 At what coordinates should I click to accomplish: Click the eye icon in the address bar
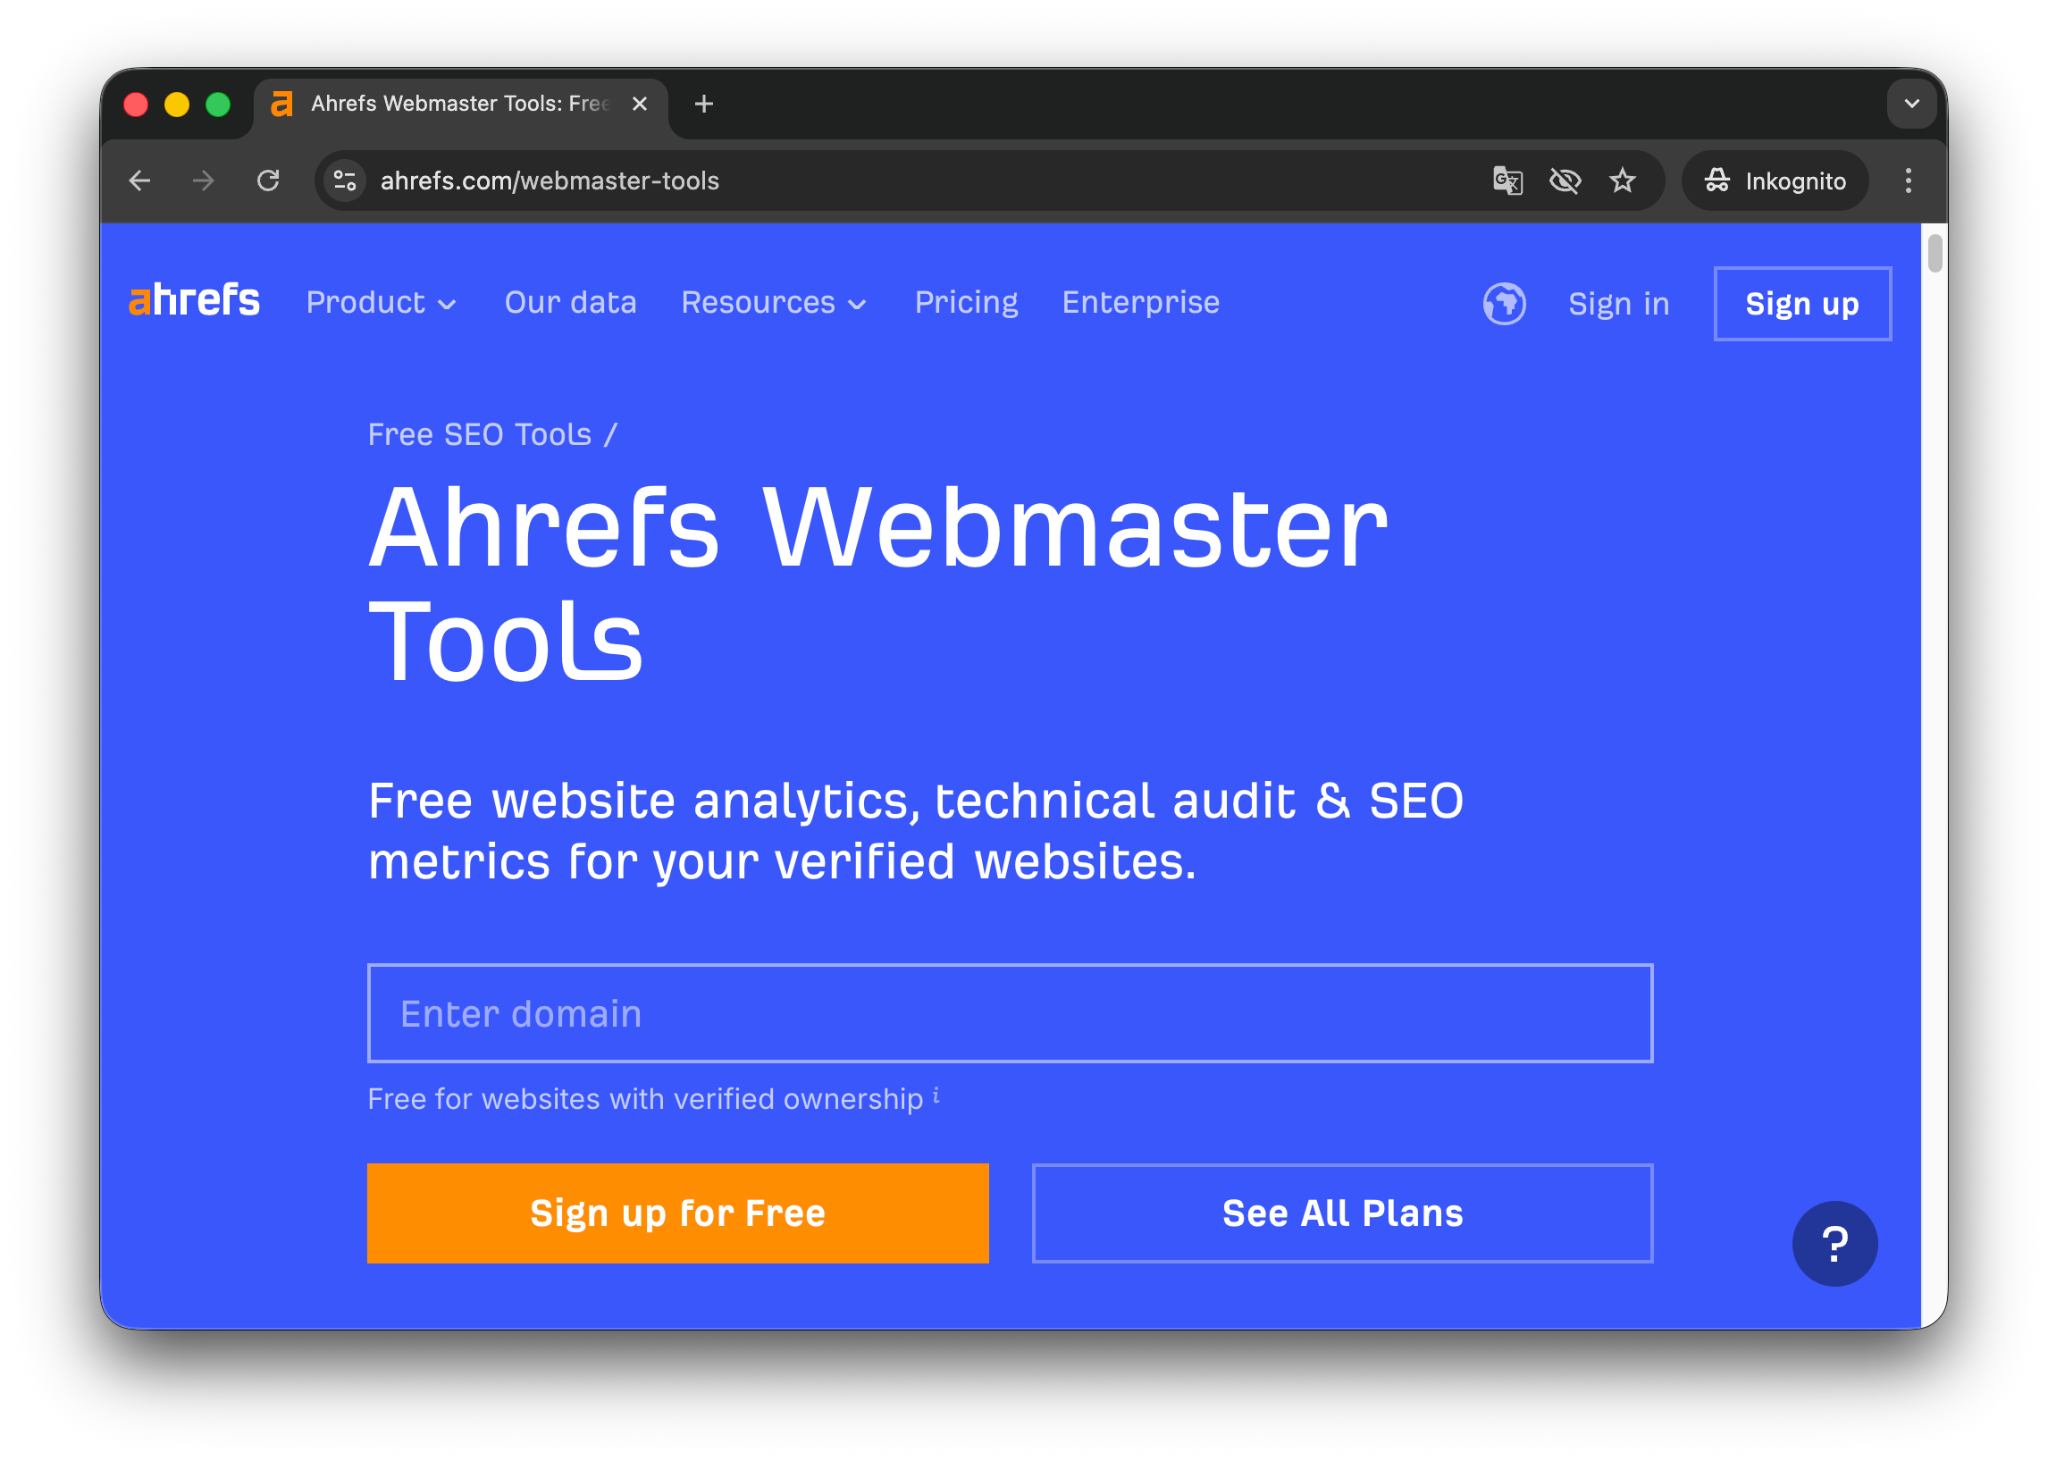[x=1565, y=181]
